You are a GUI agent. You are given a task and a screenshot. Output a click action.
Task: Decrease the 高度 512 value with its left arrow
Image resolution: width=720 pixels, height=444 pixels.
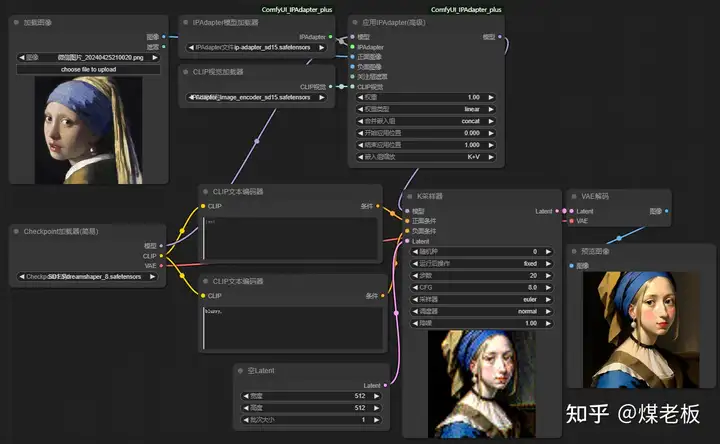click(246, 408)
